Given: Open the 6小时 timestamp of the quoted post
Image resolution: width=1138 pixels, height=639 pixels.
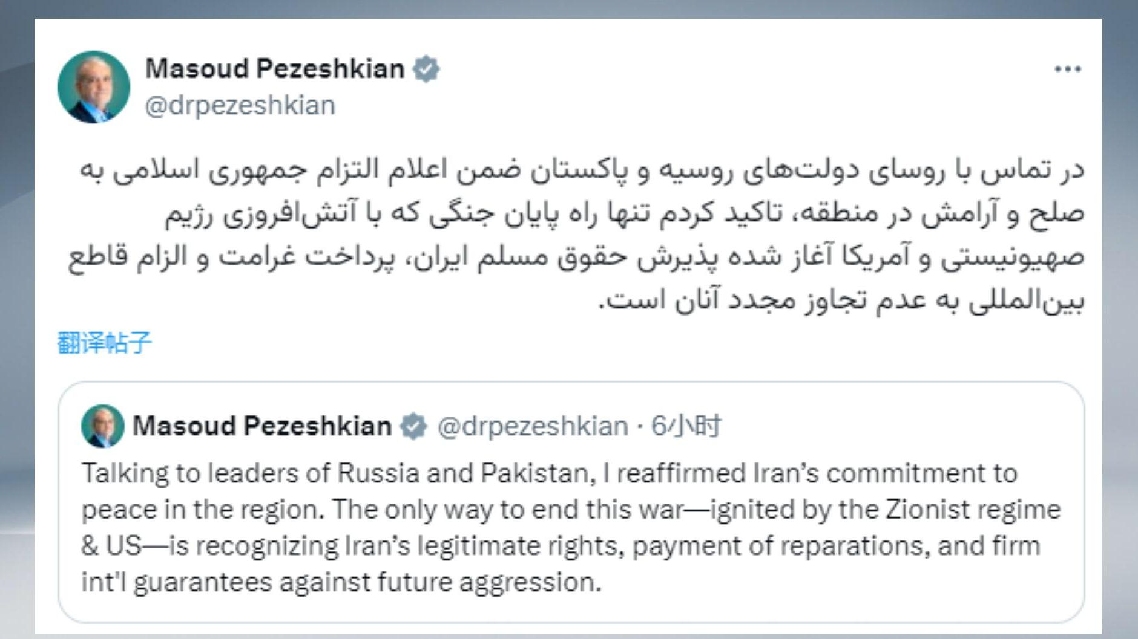Looking at the screenshot, I should point(686,427).
